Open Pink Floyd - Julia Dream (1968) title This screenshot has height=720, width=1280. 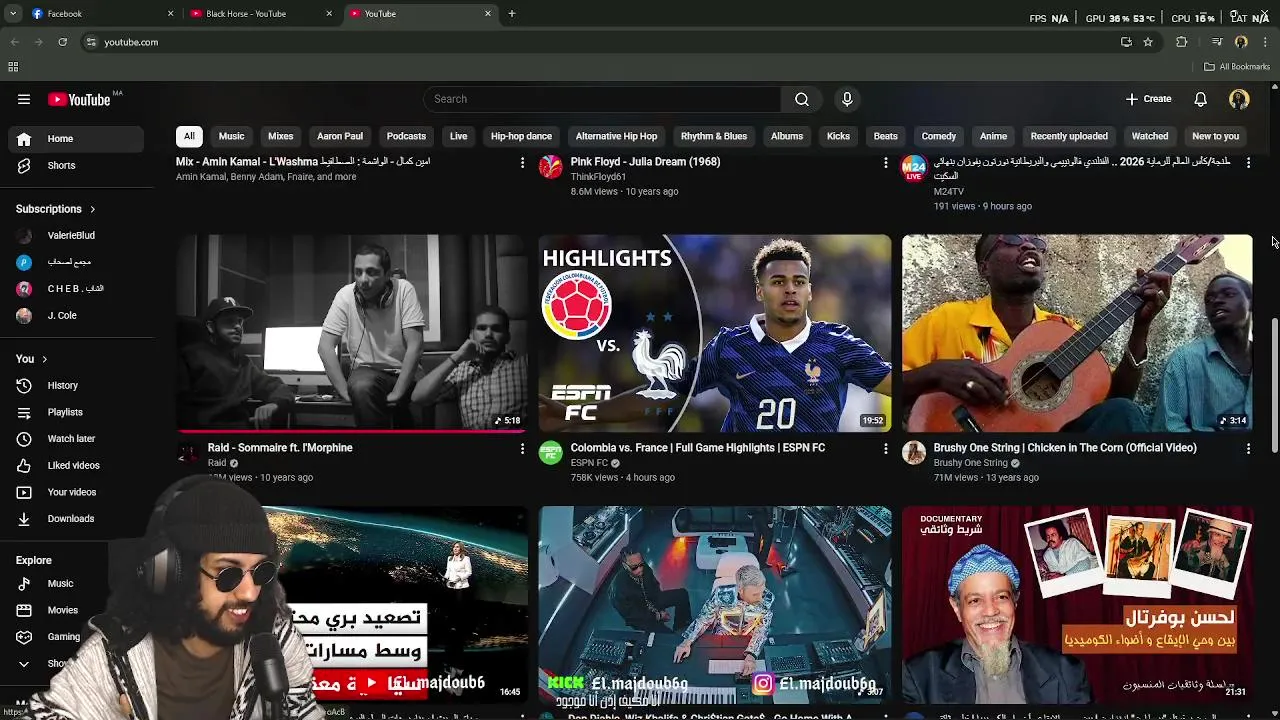pos(645,162)
